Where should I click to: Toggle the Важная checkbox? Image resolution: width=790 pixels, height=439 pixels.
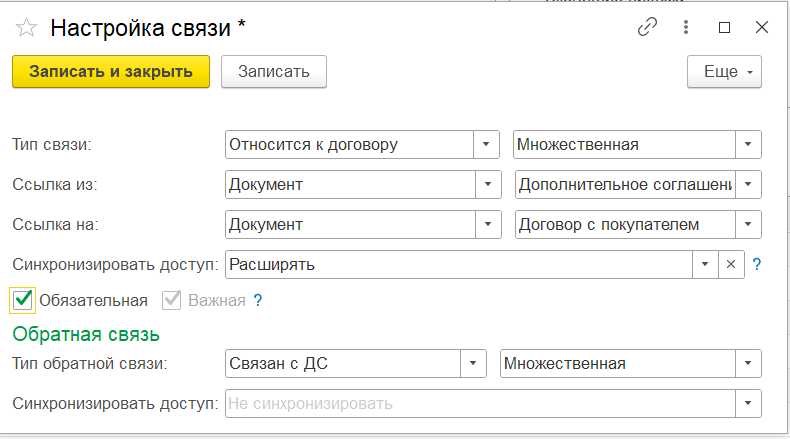click(x=171, y=300)
